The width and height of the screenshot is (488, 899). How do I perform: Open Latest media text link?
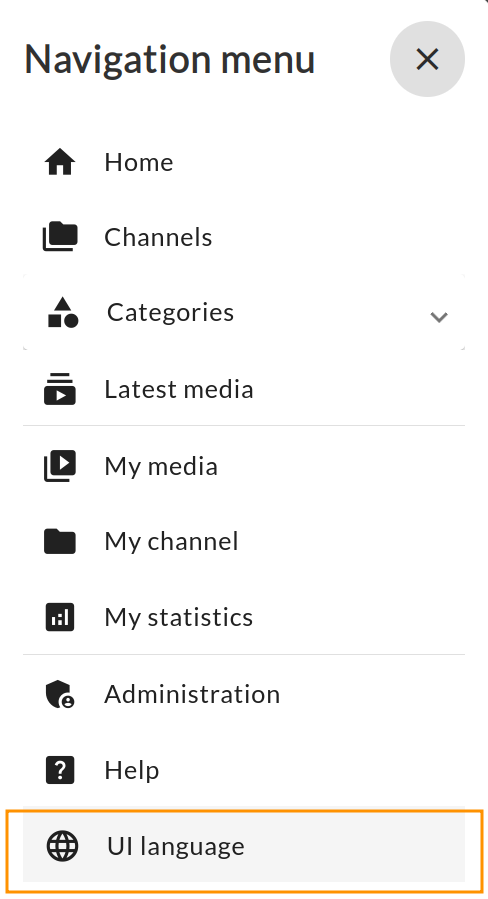tap(179, 389)
